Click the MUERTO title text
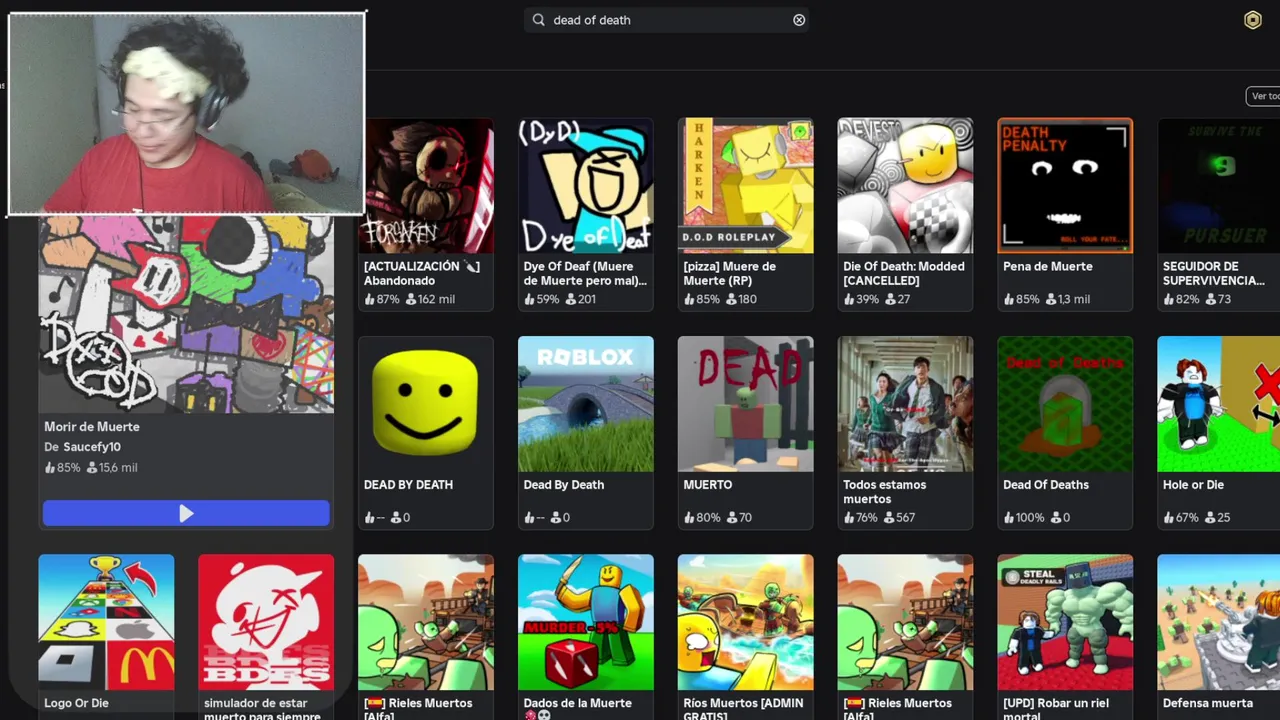The width and height of the screenshot is (1280, 720). point(708,485)
